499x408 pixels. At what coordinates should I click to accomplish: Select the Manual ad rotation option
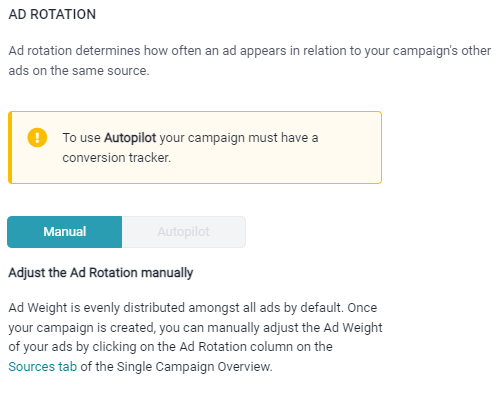[x=65, y=232]
